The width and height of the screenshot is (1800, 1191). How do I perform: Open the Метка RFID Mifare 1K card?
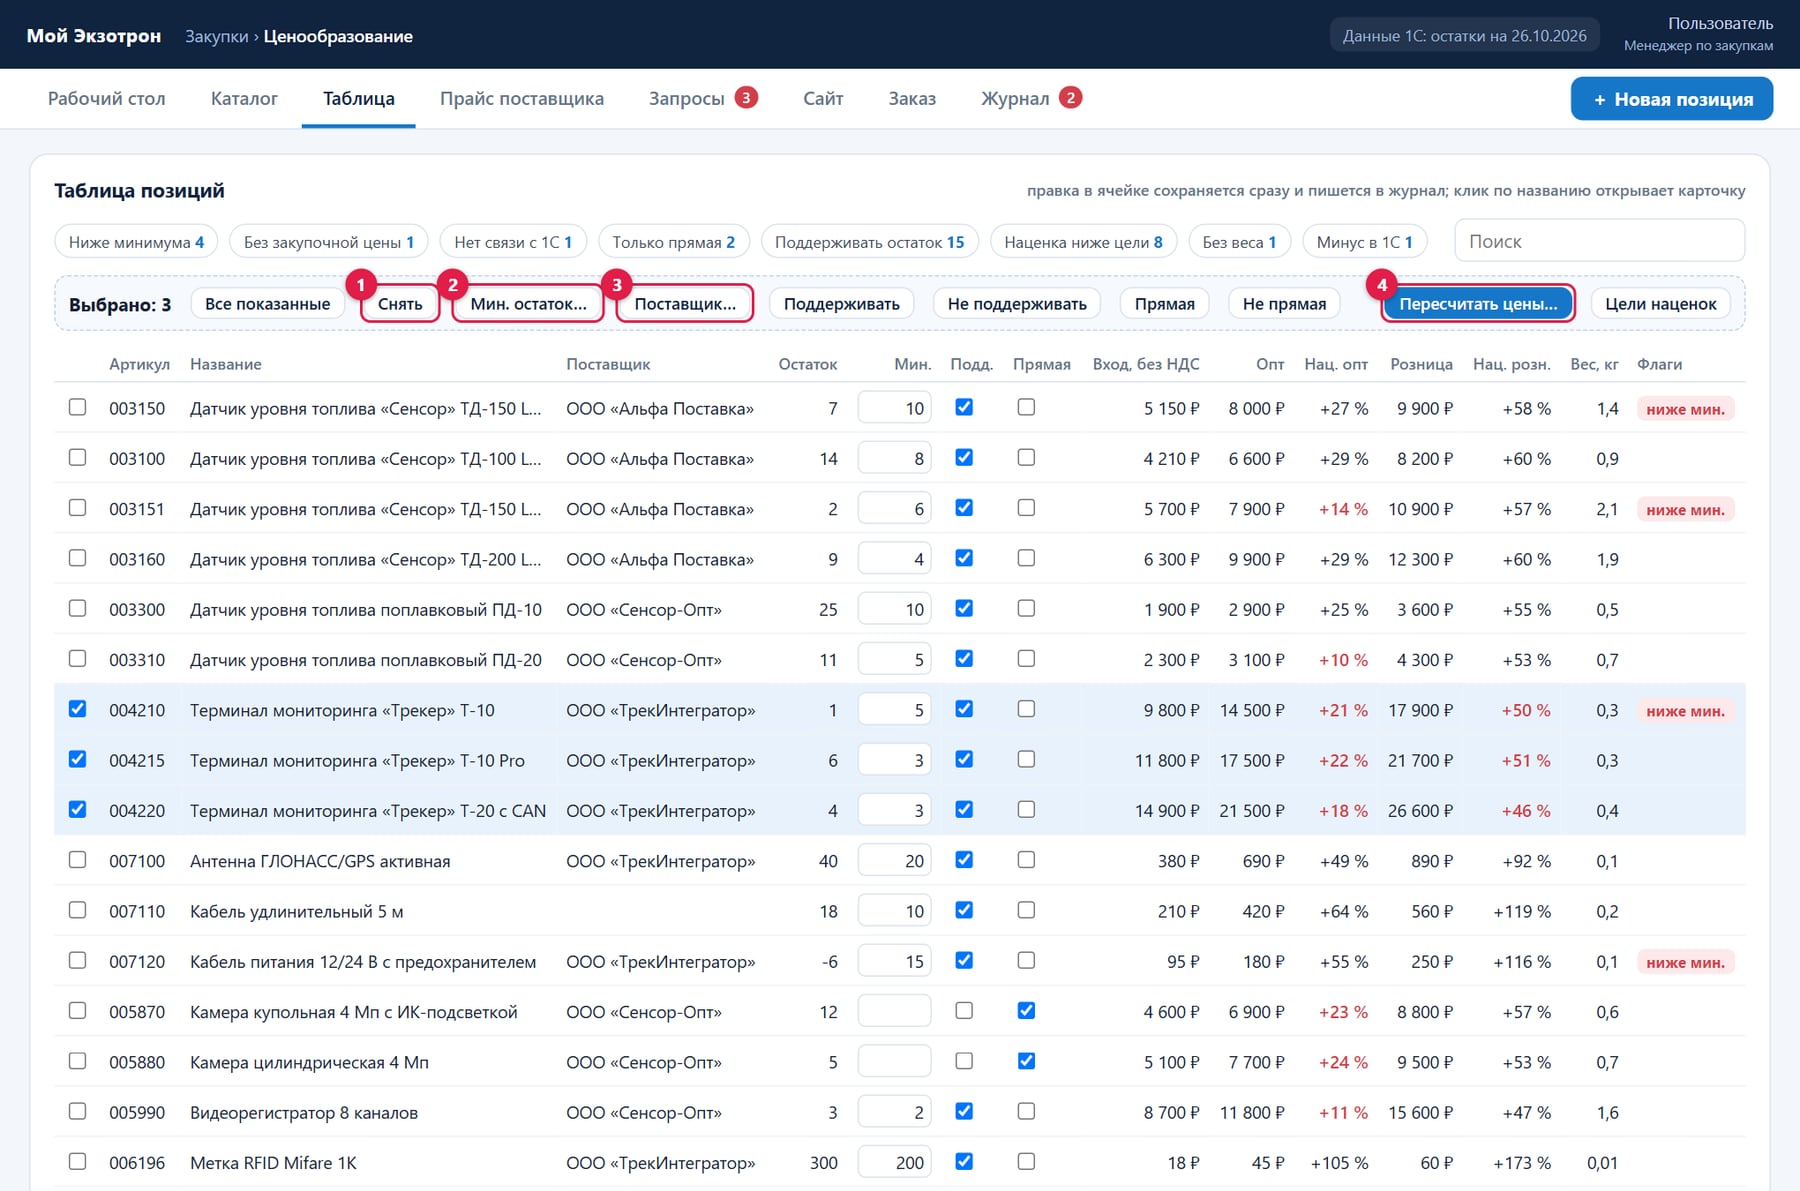click(x=273, y=1163)
